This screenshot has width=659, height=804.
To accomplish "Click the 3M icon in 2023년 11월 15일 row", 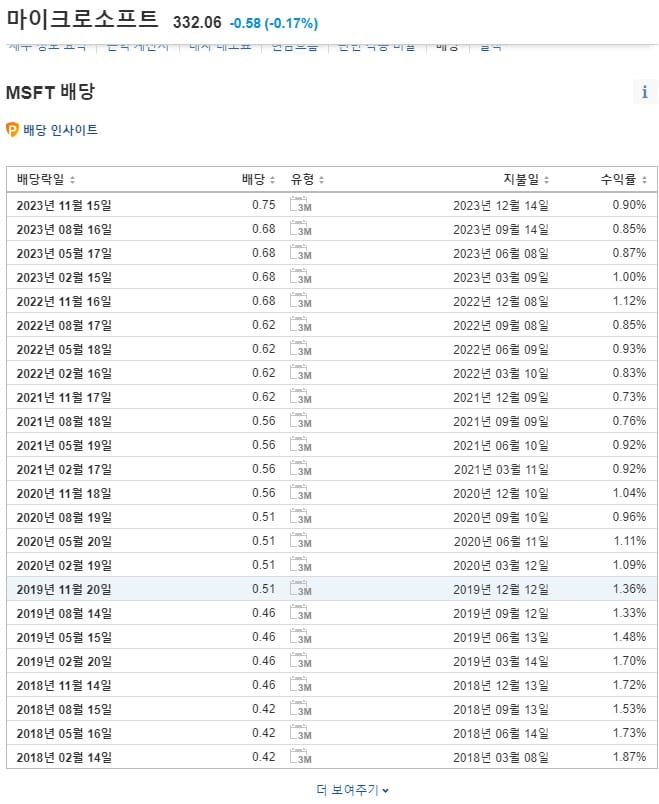I will tap(301, 205).
